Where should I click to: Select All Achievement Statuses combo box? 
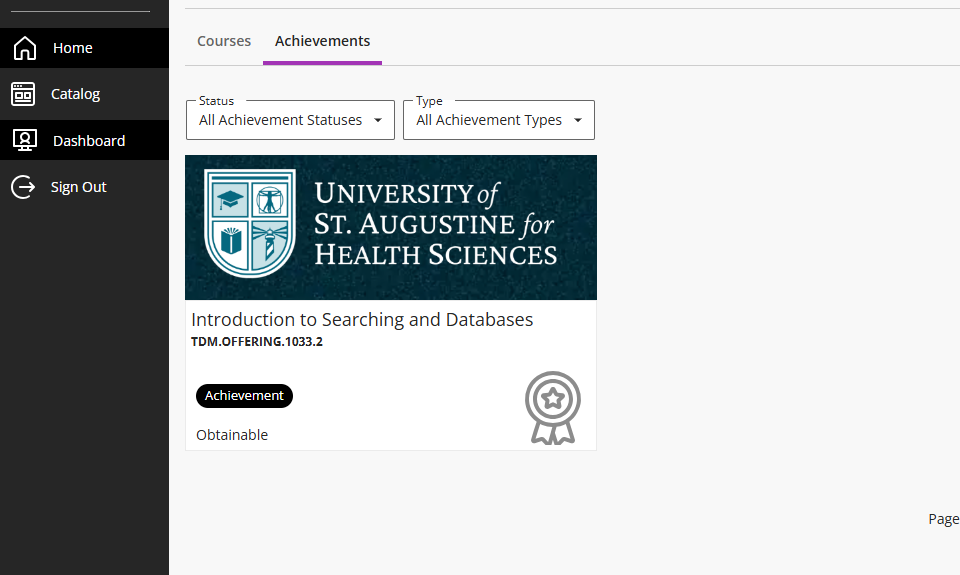[290, 120]
